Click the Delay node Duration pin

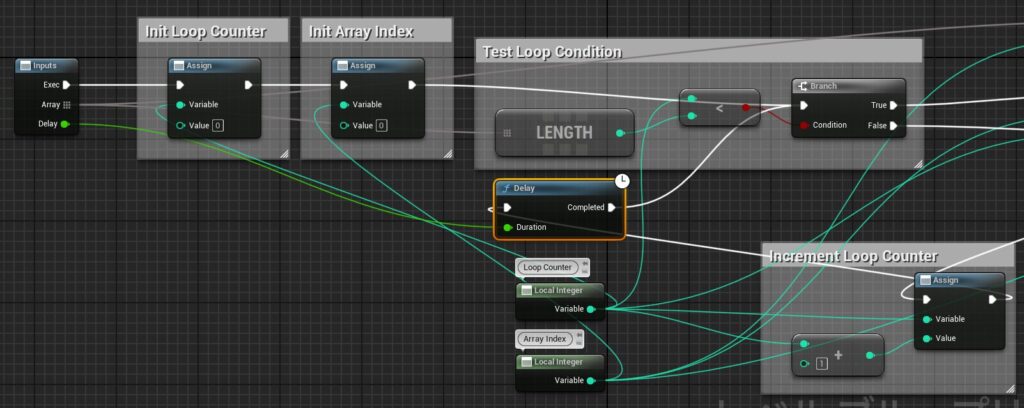[507, 228]
